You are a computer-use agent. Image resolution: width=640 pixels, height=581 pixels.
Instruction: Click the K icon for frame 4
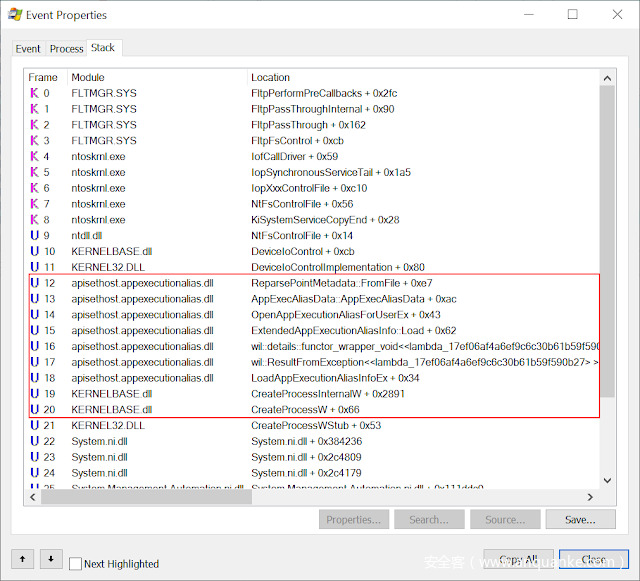pyautogui.click(x=35, y=156)
